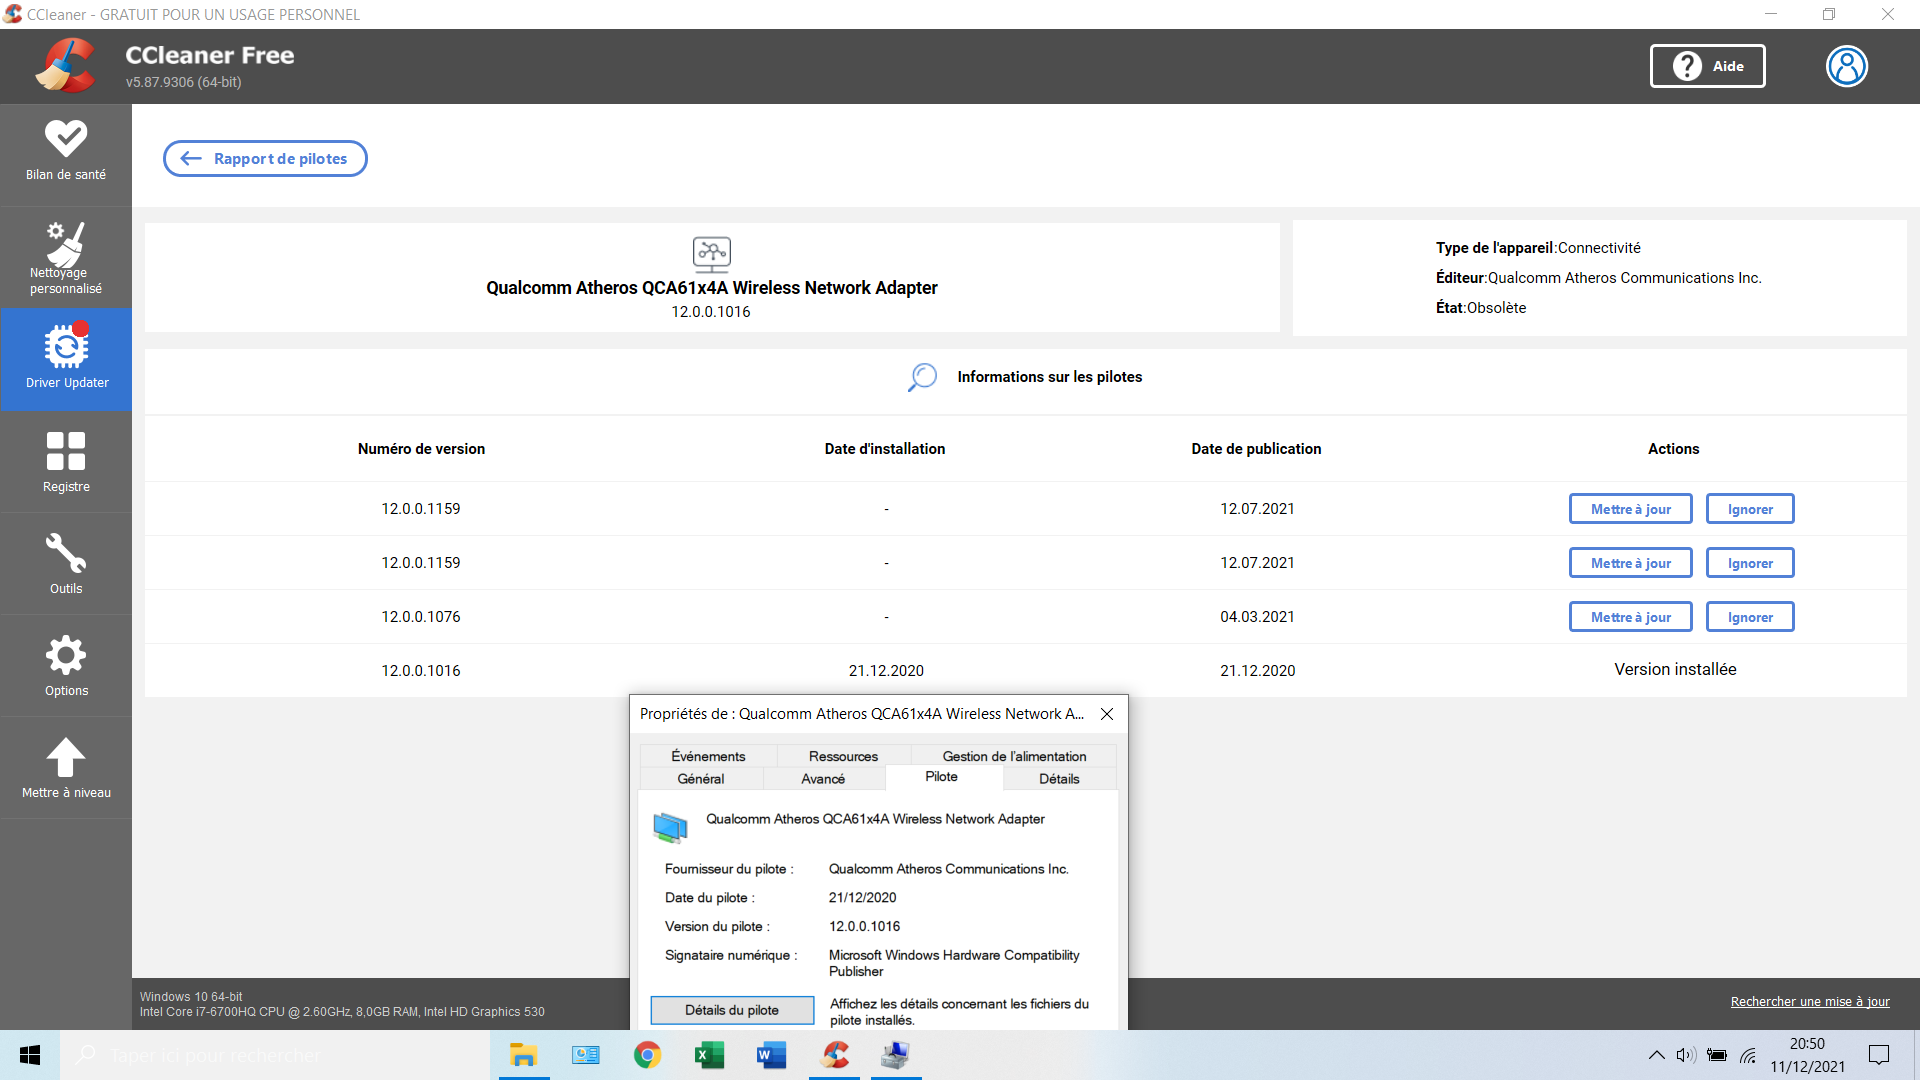Click the battery tray icon

(x=1717, y=1055)
